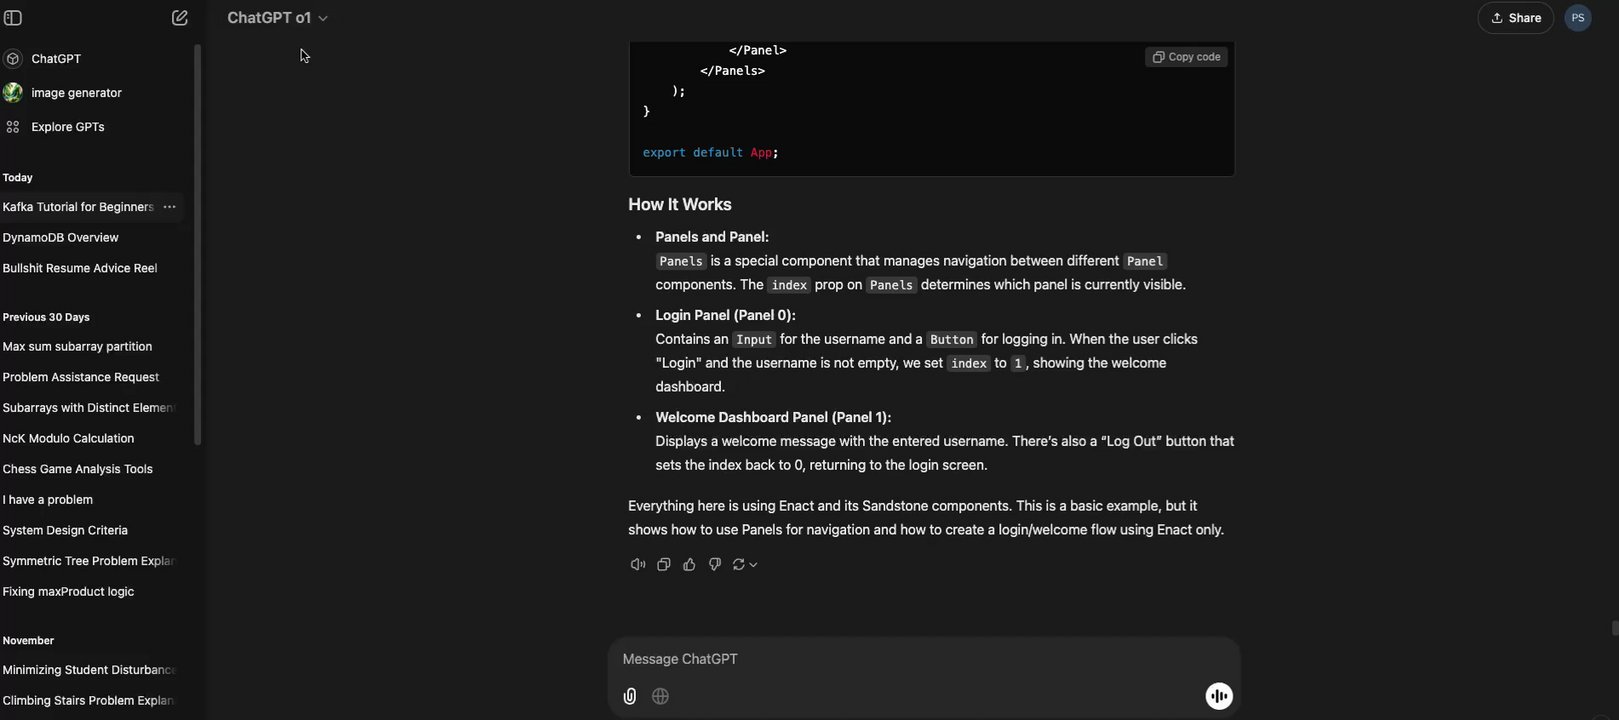Click the Today section heading
Viewport: 1619px width, 720px height.
tap(18, 178)
